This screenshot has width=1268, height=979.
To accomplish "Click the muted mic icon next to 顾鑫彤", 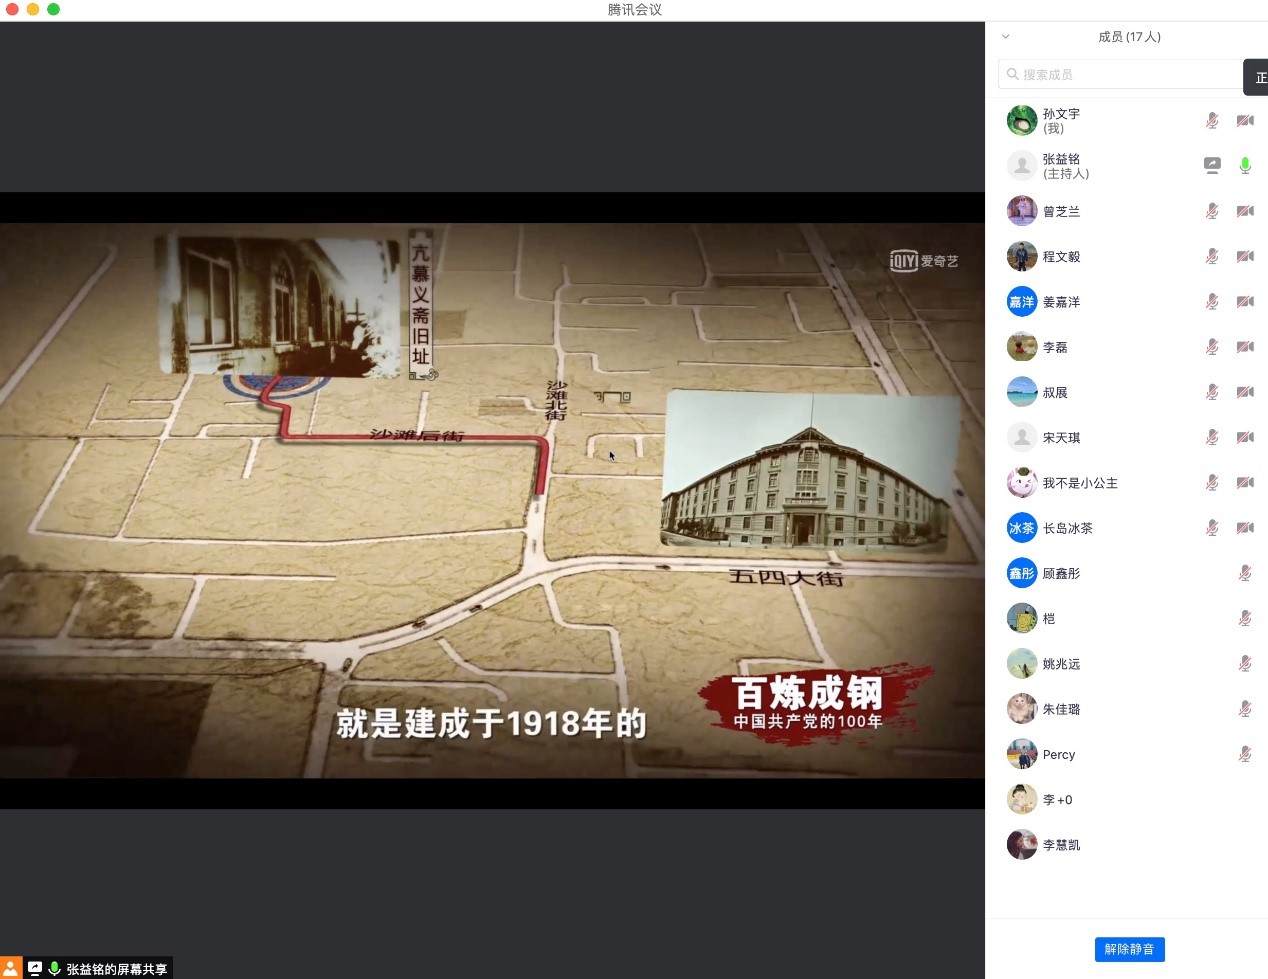I will pos(1245,573).
